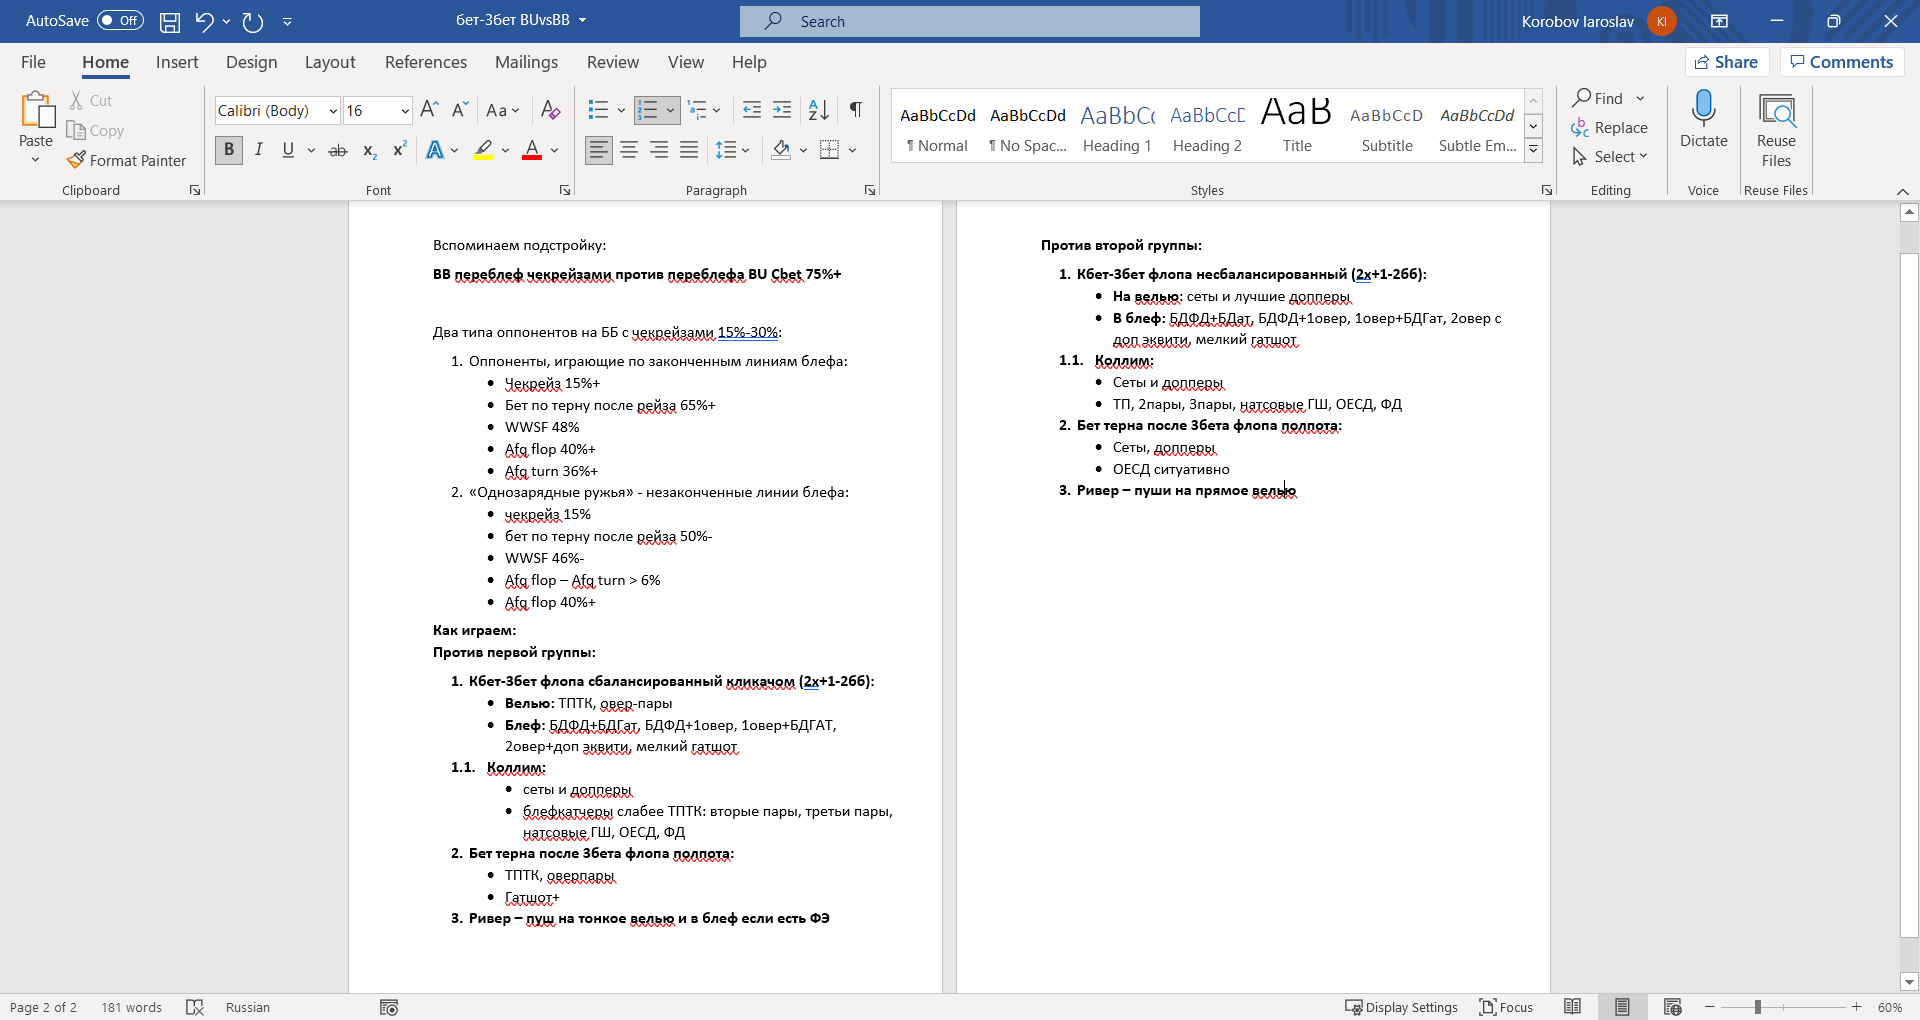This screenshot has width=1920, height=1020.
Task: Toggle show paragraph marks
Action: [856, 110]
